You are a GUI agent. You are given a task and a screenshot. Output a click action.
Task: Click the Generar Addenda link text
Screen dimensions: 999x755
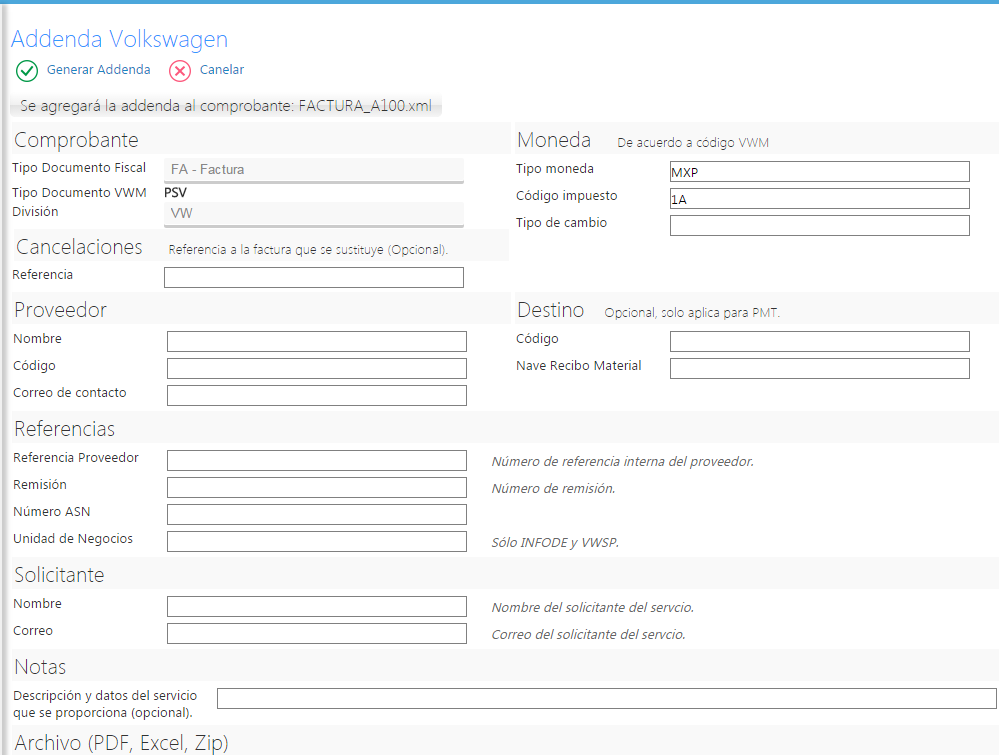pyautogui.click(x=98, y=70)
